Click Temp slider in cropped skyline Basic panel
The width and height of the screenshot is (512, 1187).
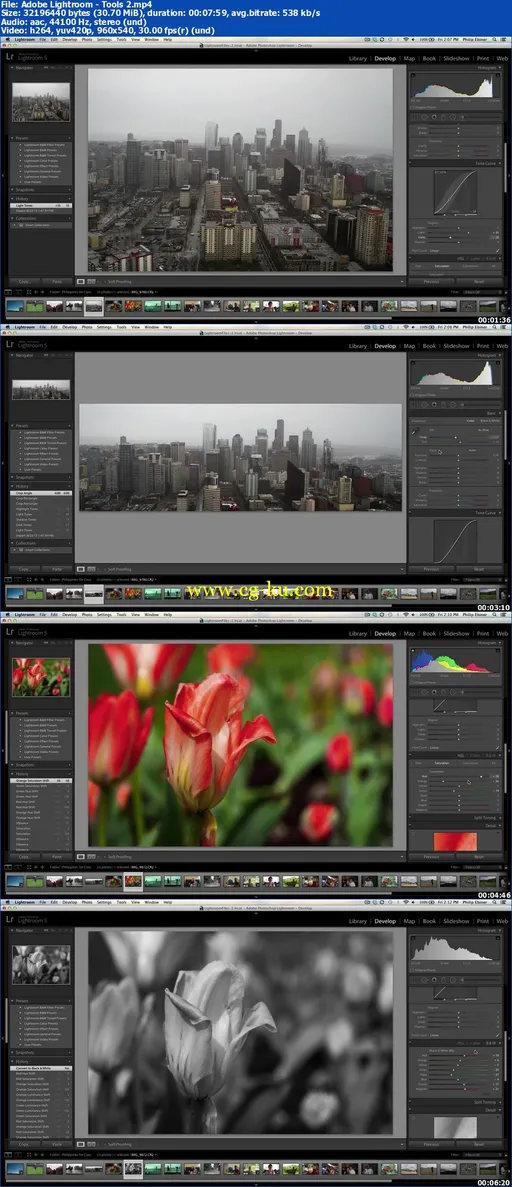[456, 437]
